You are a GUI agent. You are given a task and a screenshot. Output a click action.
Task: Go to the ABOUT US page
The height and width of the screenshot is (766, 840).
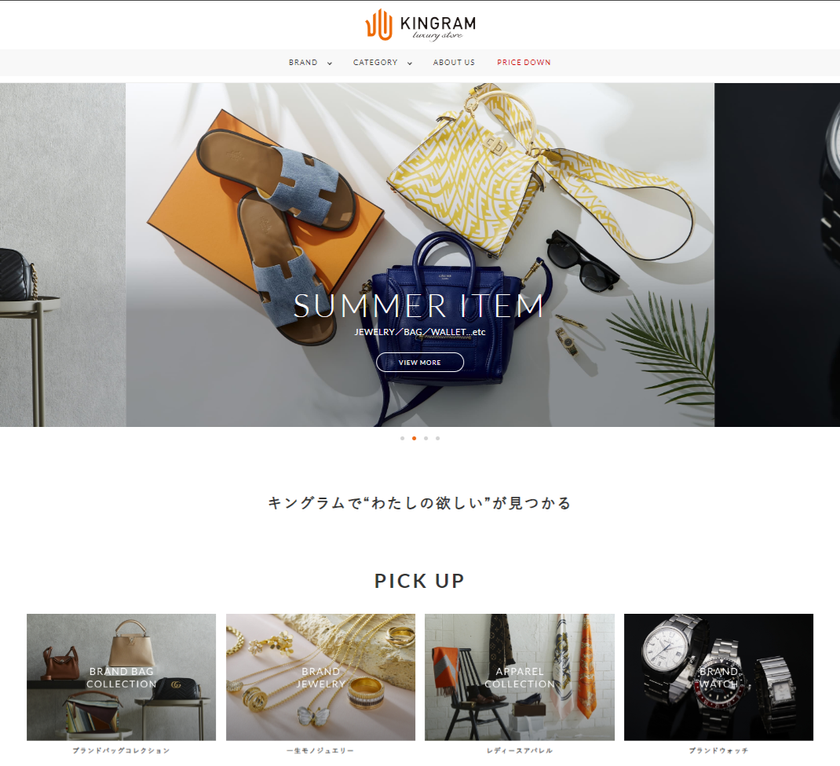tap(454, 63)
